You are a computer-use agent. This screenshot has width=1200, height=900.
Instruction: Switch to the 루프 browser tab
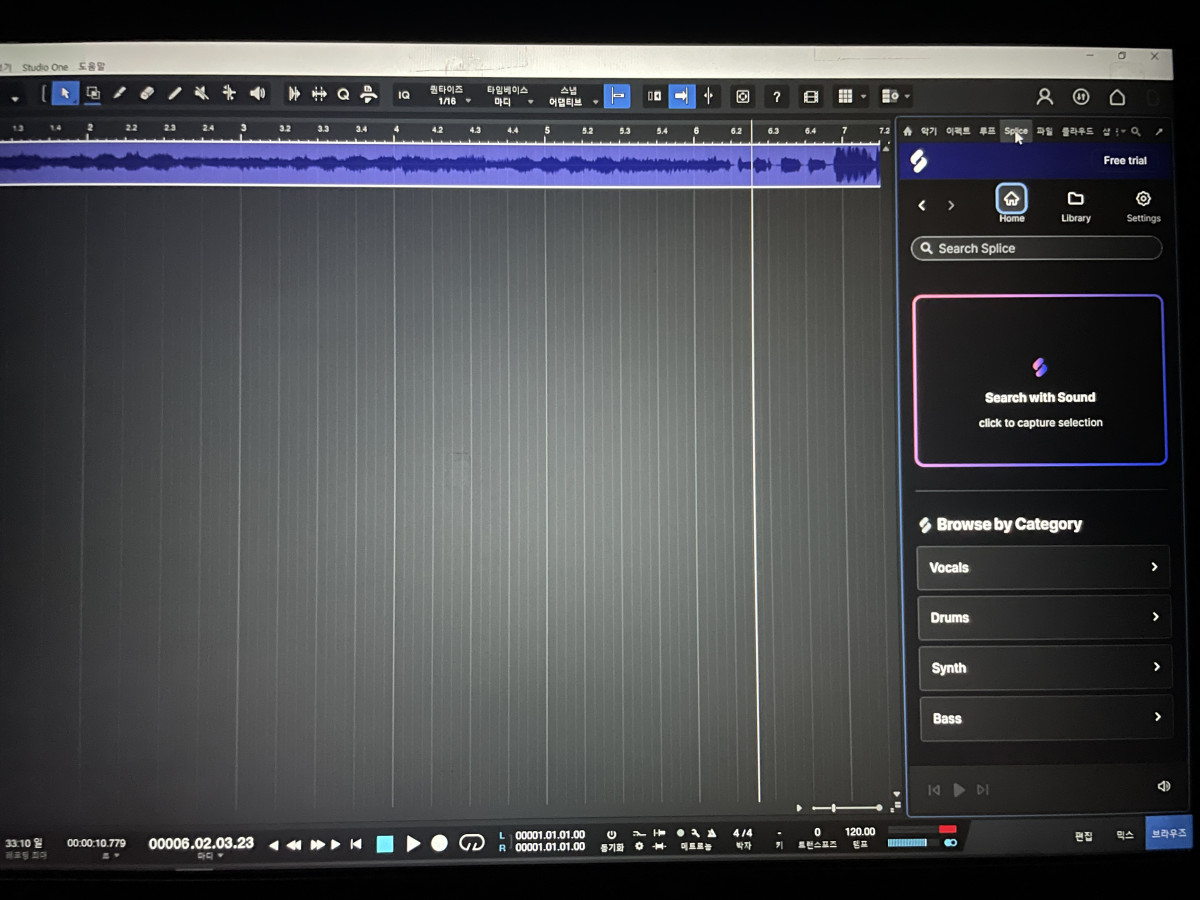pyautogui.click(x=987, y=131)
